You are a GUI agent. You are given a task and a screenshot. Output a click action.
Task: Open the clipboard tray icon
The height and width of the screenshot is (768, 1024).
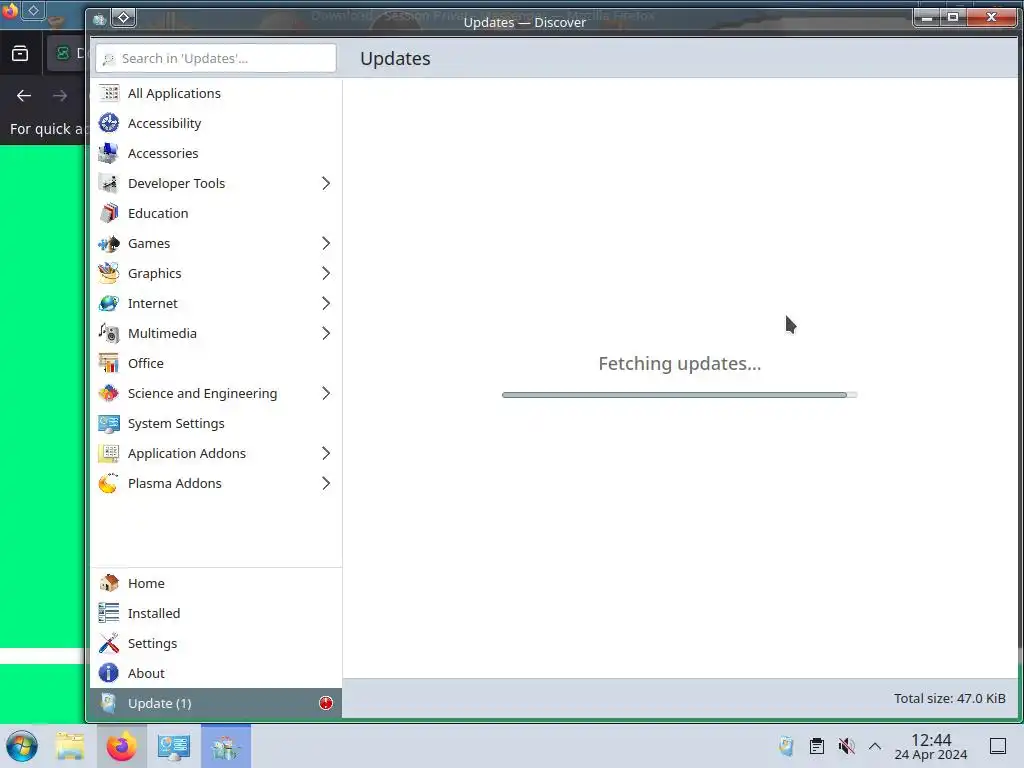[x=816, y=746]
